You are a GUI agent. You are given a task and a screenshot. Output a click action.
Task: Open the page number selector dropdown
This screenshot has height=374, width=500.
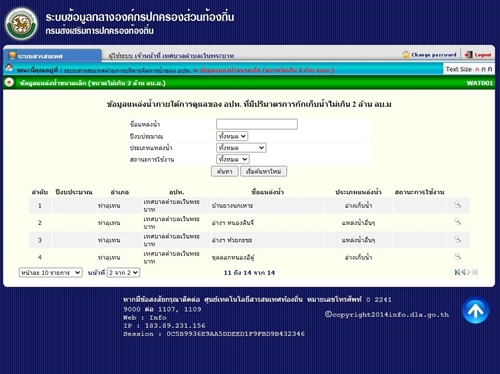123,273
